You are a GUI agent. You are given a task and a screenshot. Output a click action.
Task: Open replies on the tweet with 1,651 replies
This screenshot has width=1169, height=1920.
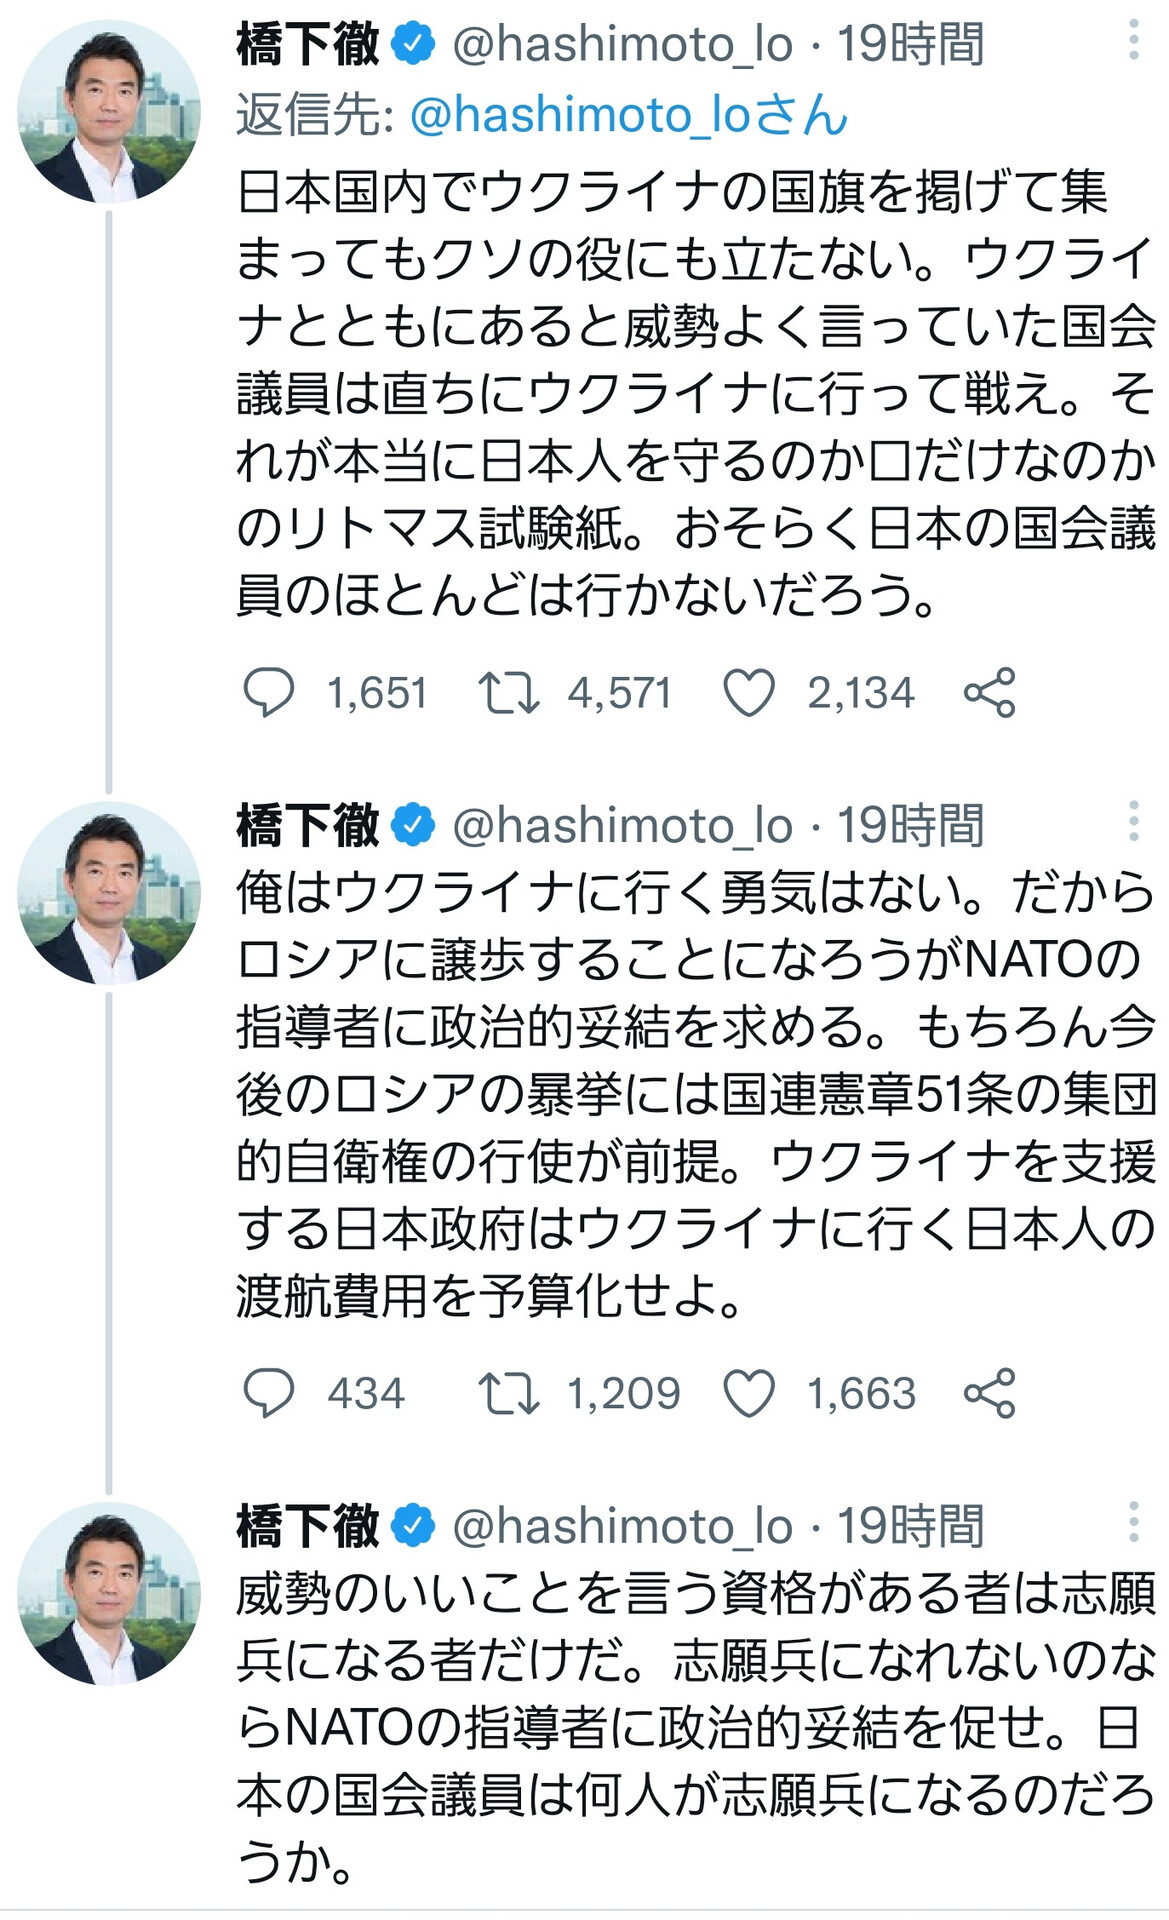tap(269, 693)
